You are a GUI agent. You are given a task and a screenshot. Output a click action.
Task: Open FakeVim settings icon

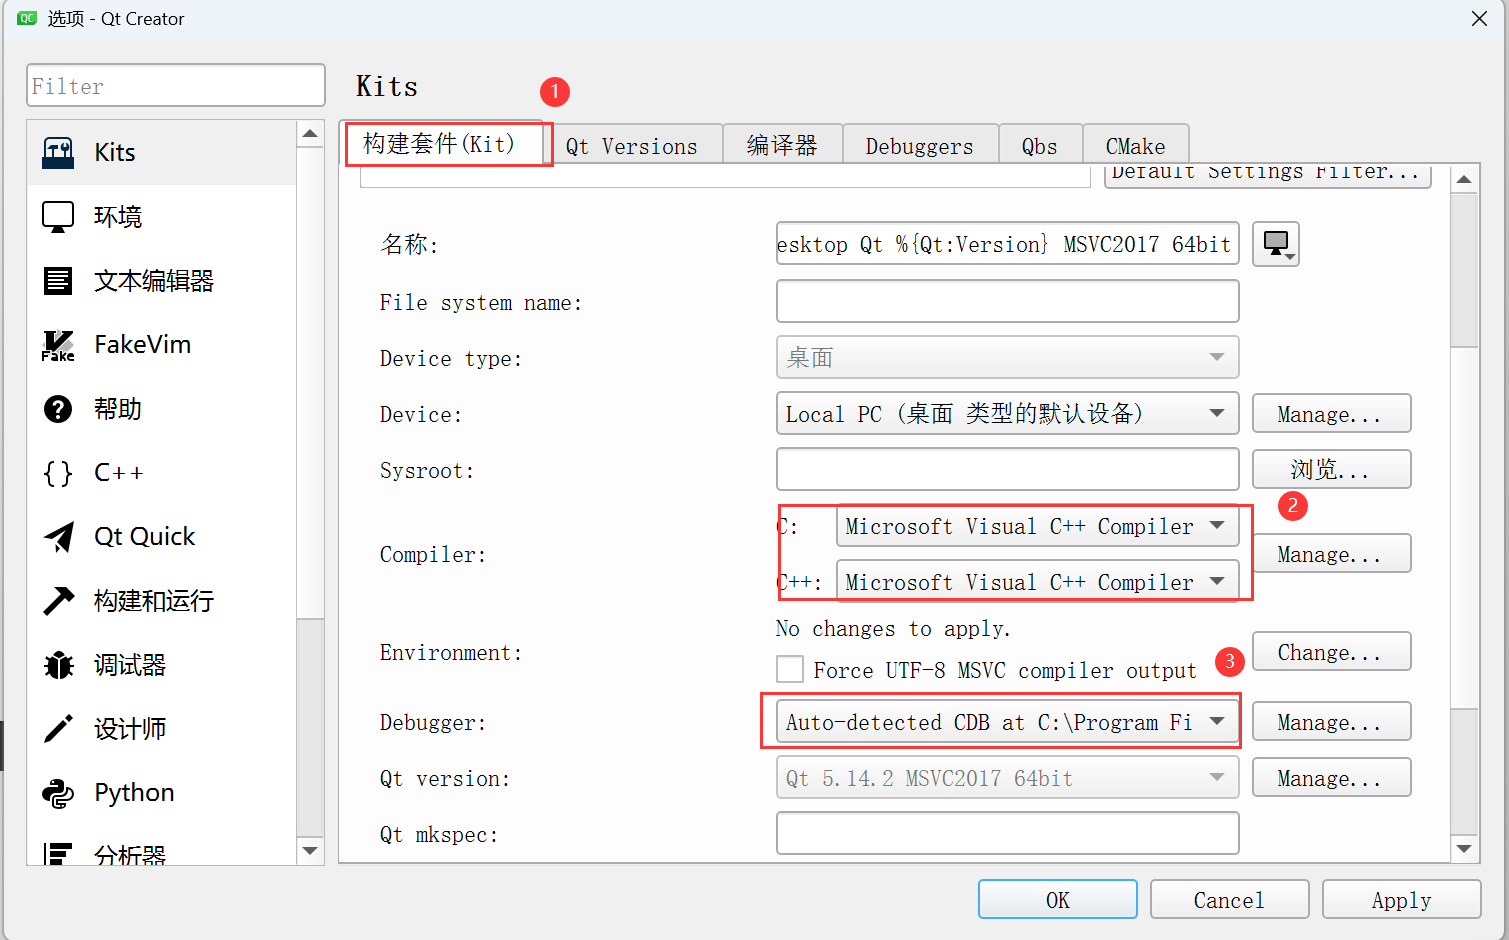pos(58,345)
